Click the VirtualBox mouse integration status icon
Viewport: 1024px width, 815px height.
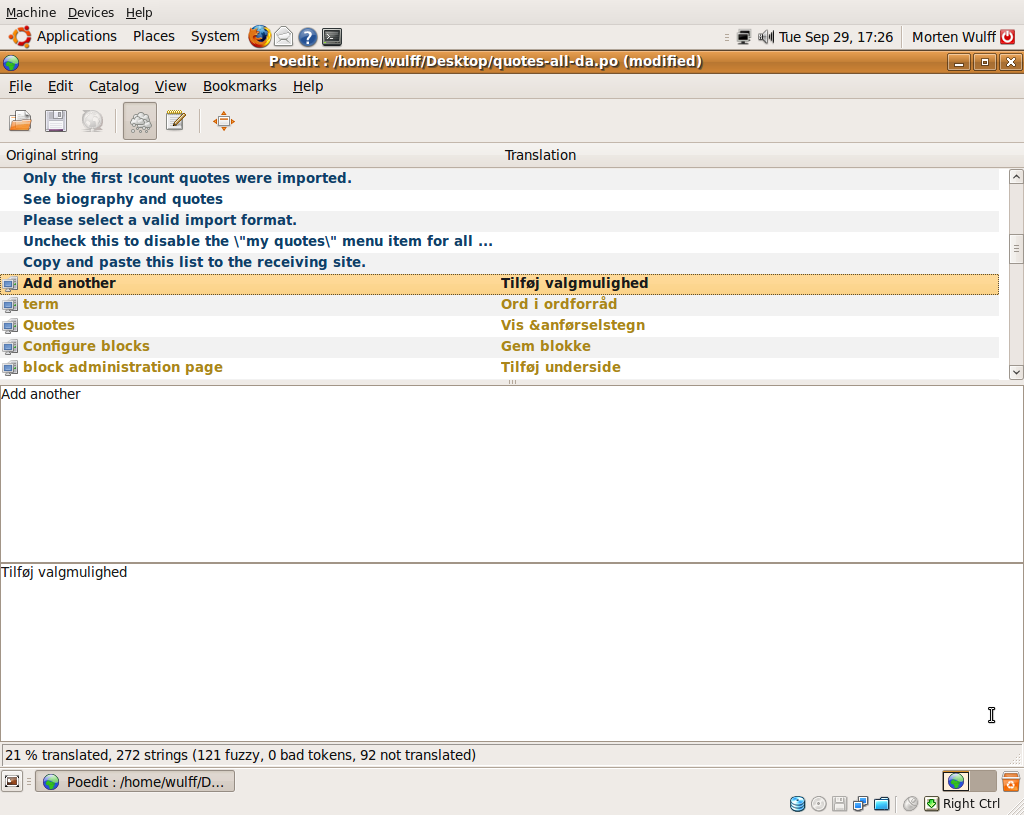pyautogui.click(x=910, y=803)
